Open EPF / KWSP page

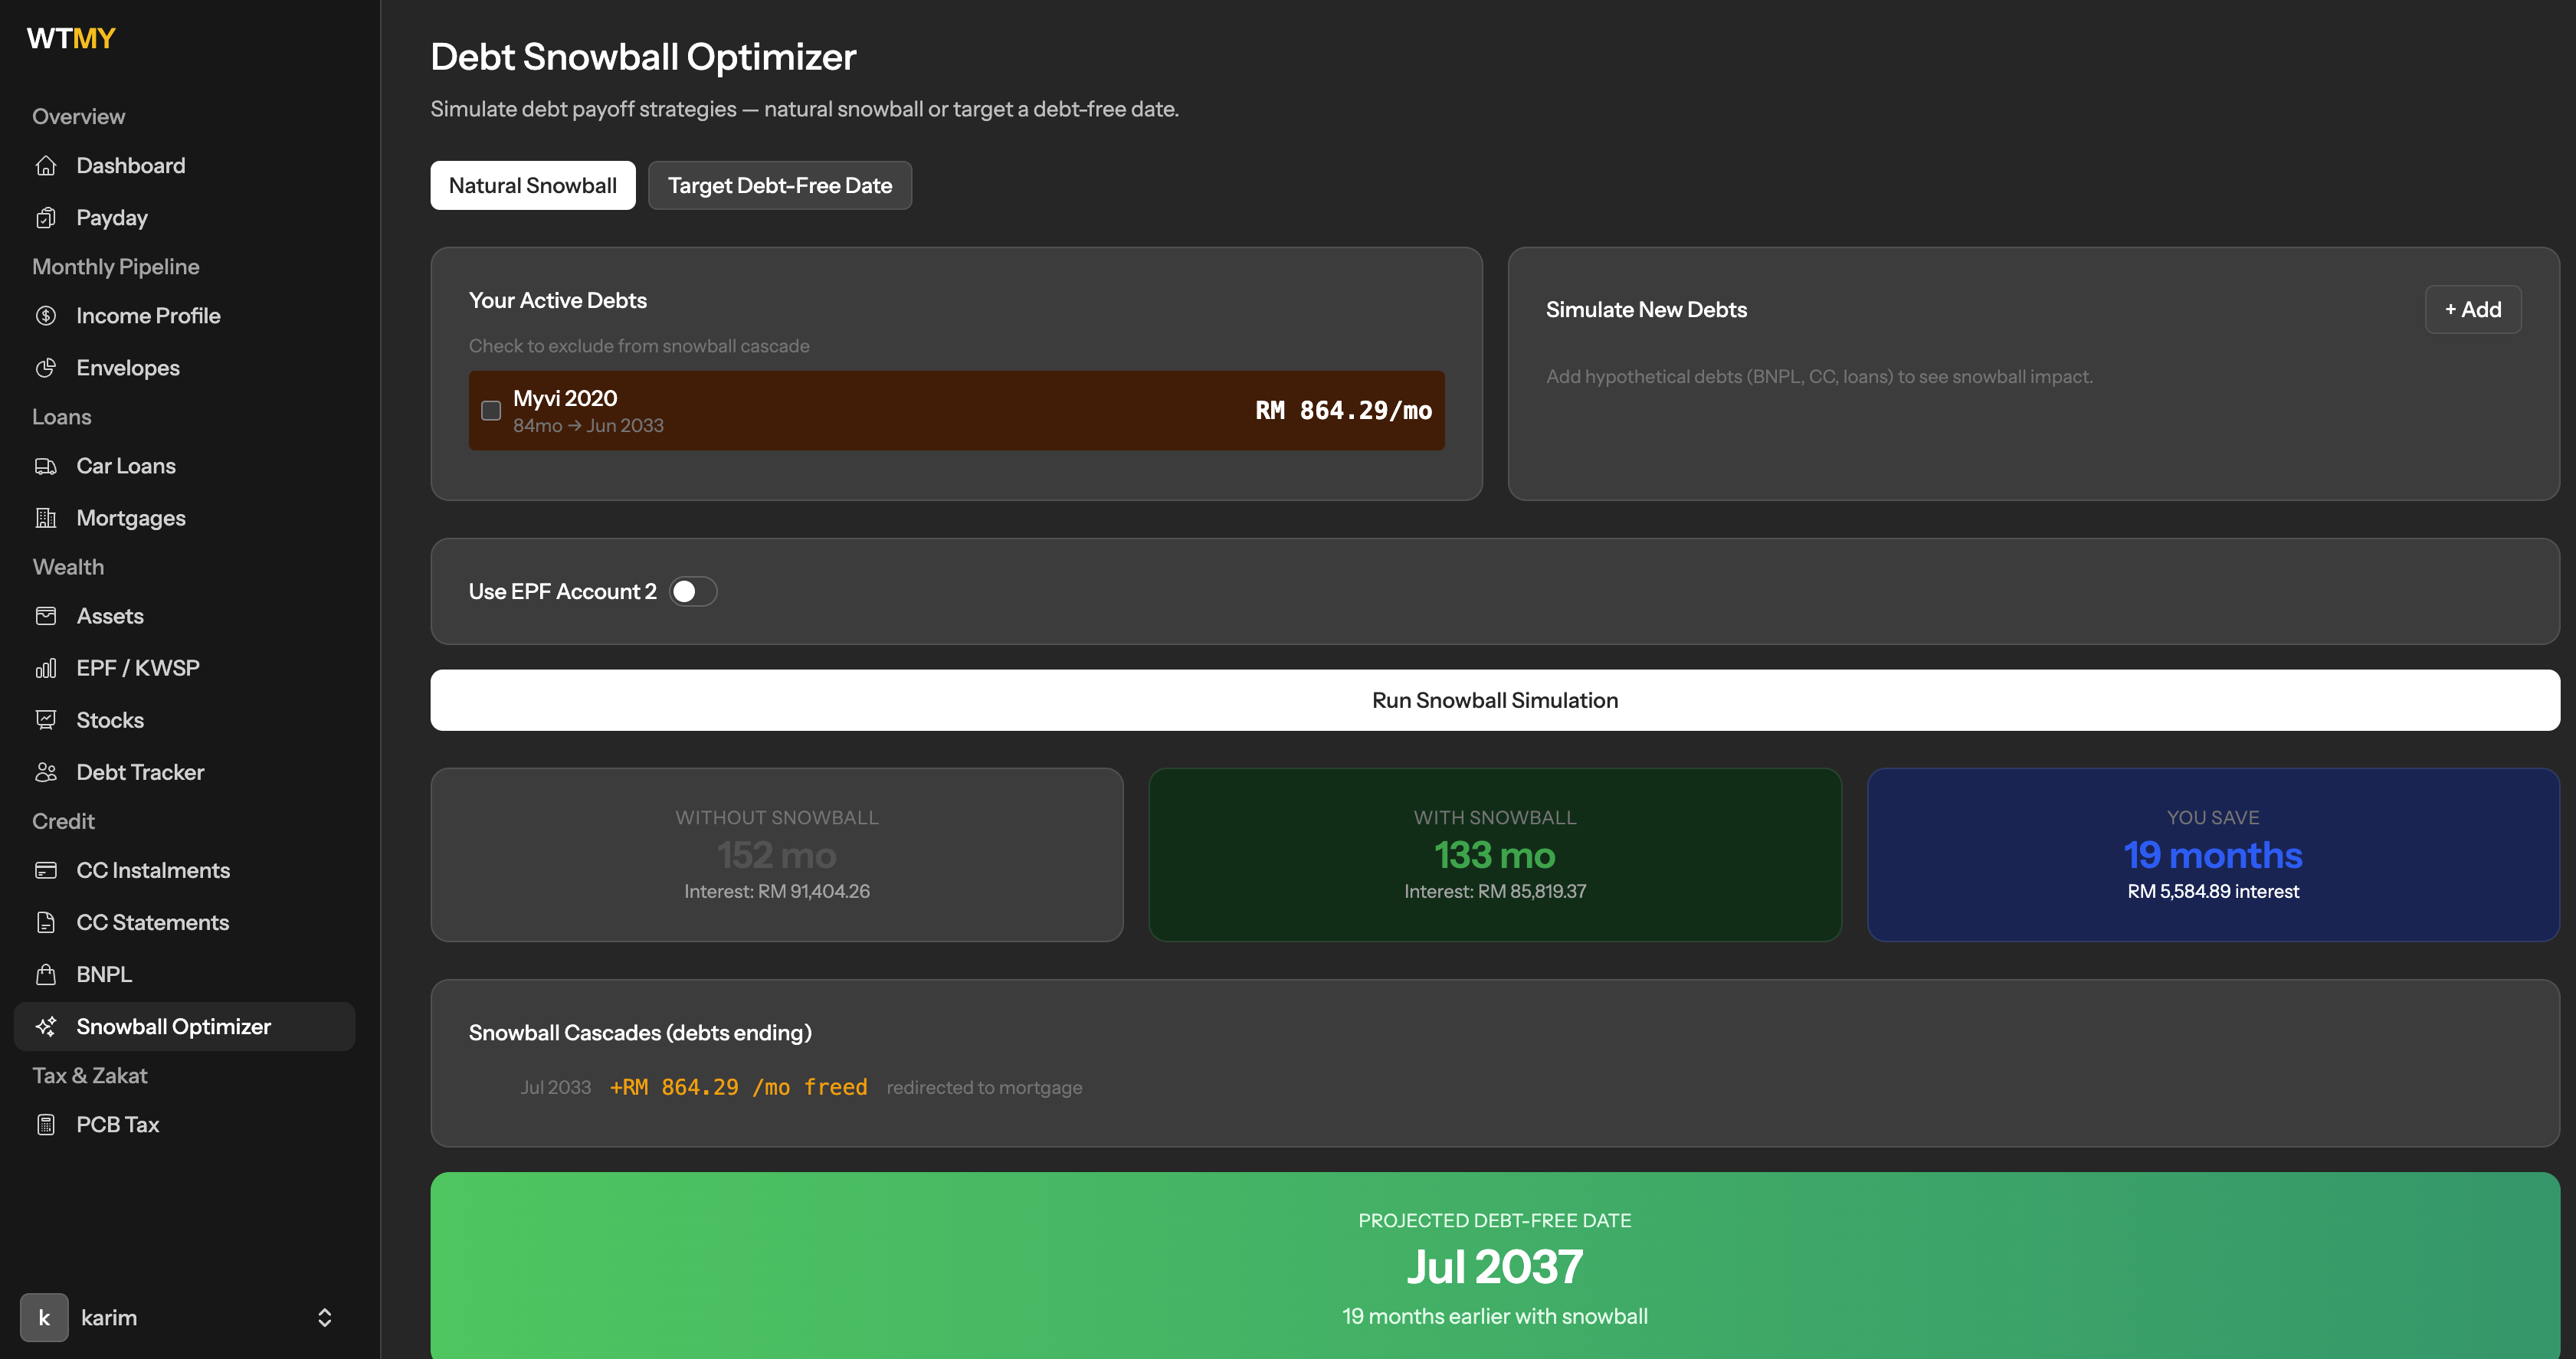[x=185, y=668]
